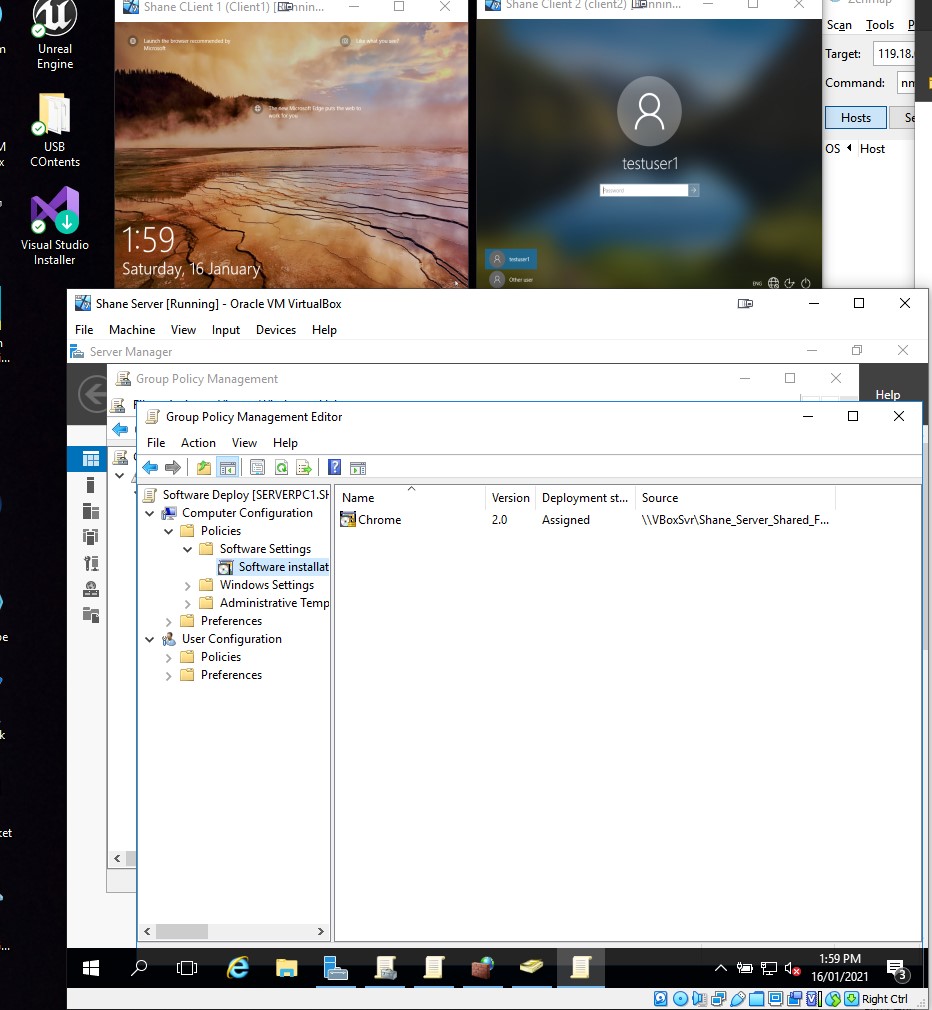The image size is (932, 1010).
Task: Expand the Administrative Templates node
Action: tap(187, 604)
